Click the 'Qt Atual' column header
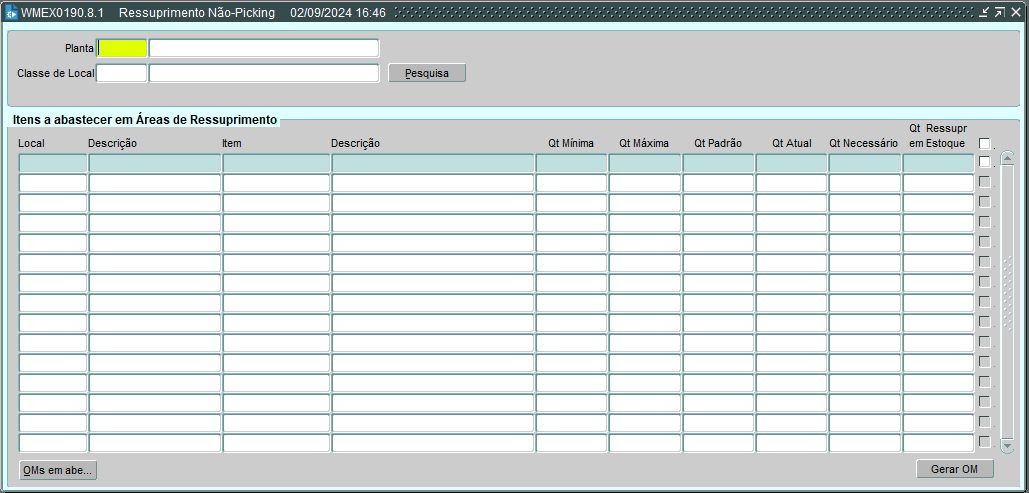The height and width of the screenshot is (493, 1029). click(791, 143)
